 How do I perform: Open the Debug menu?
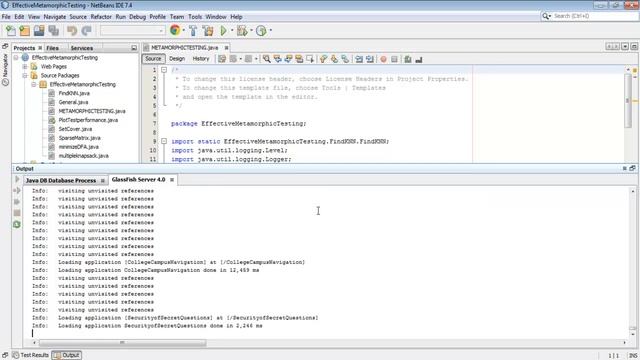coord(138,17)
